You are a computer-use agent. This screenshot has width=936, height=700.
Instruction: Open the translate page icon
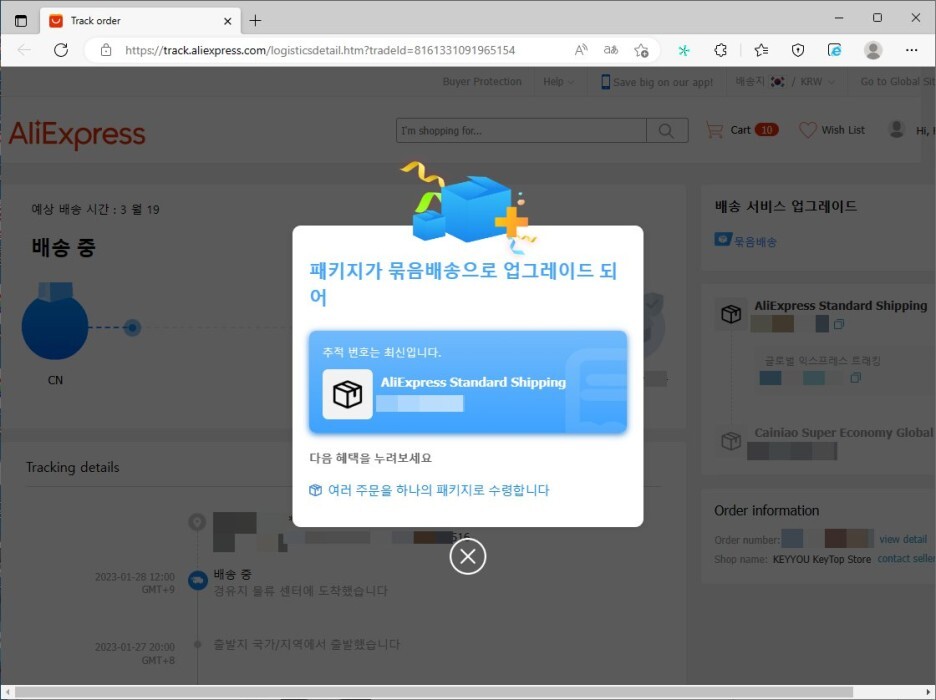tap(611, 50)
